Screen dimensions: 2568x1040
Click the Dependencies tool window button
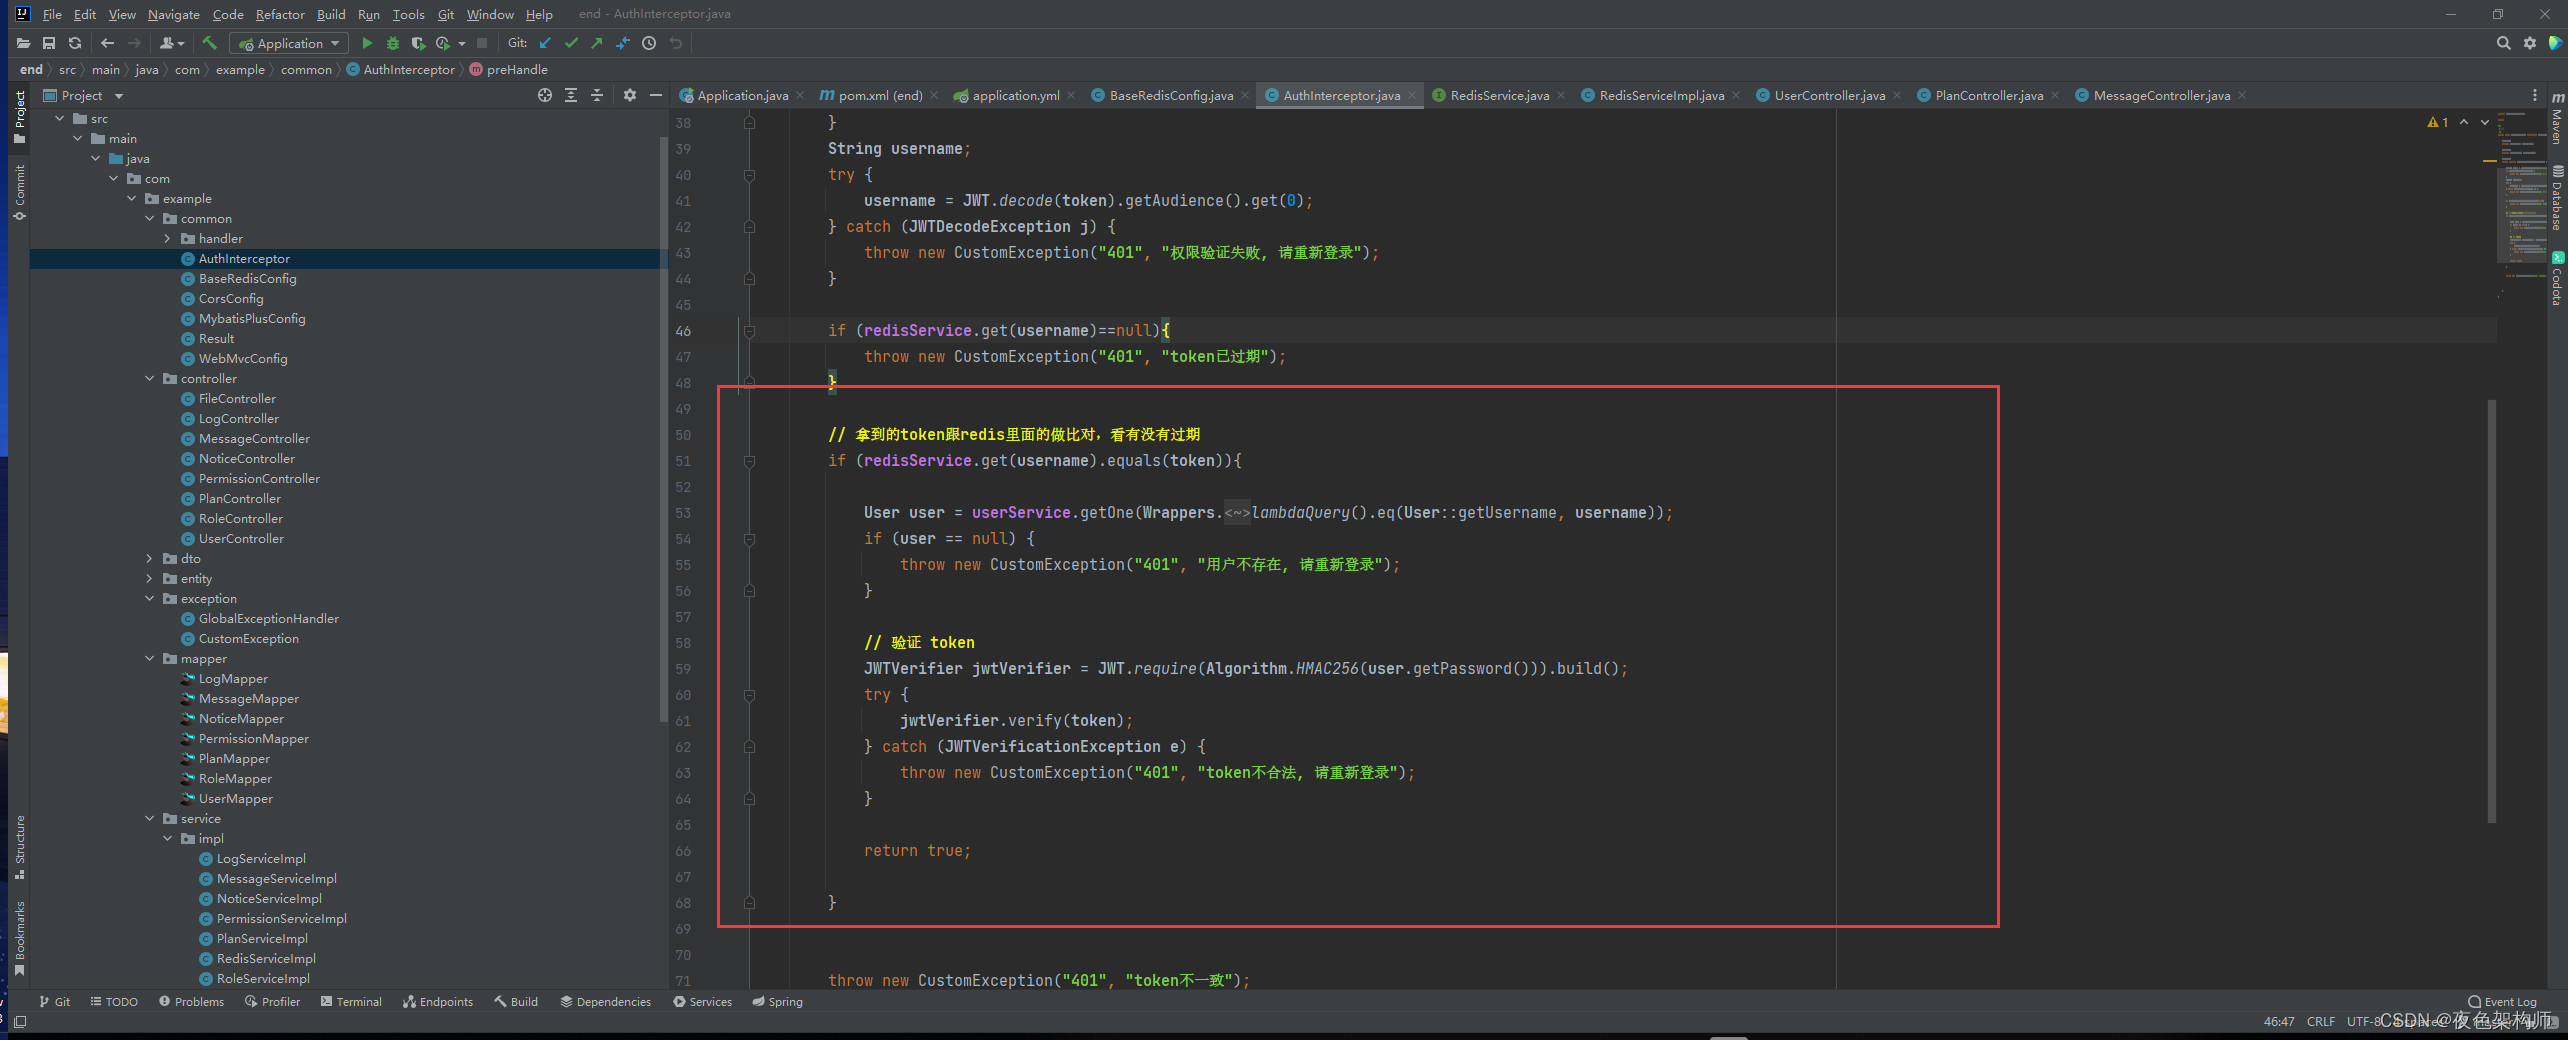(x=606, y=1001)
